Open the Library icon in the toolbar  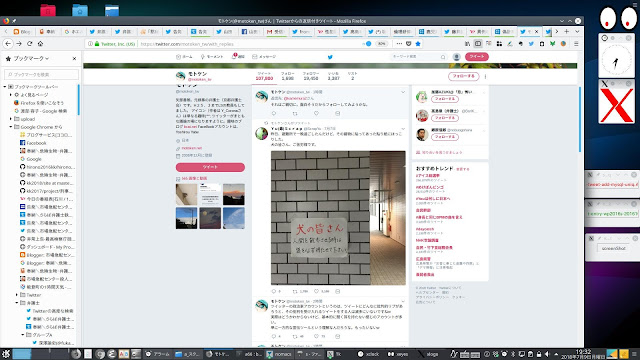[467, 44]
